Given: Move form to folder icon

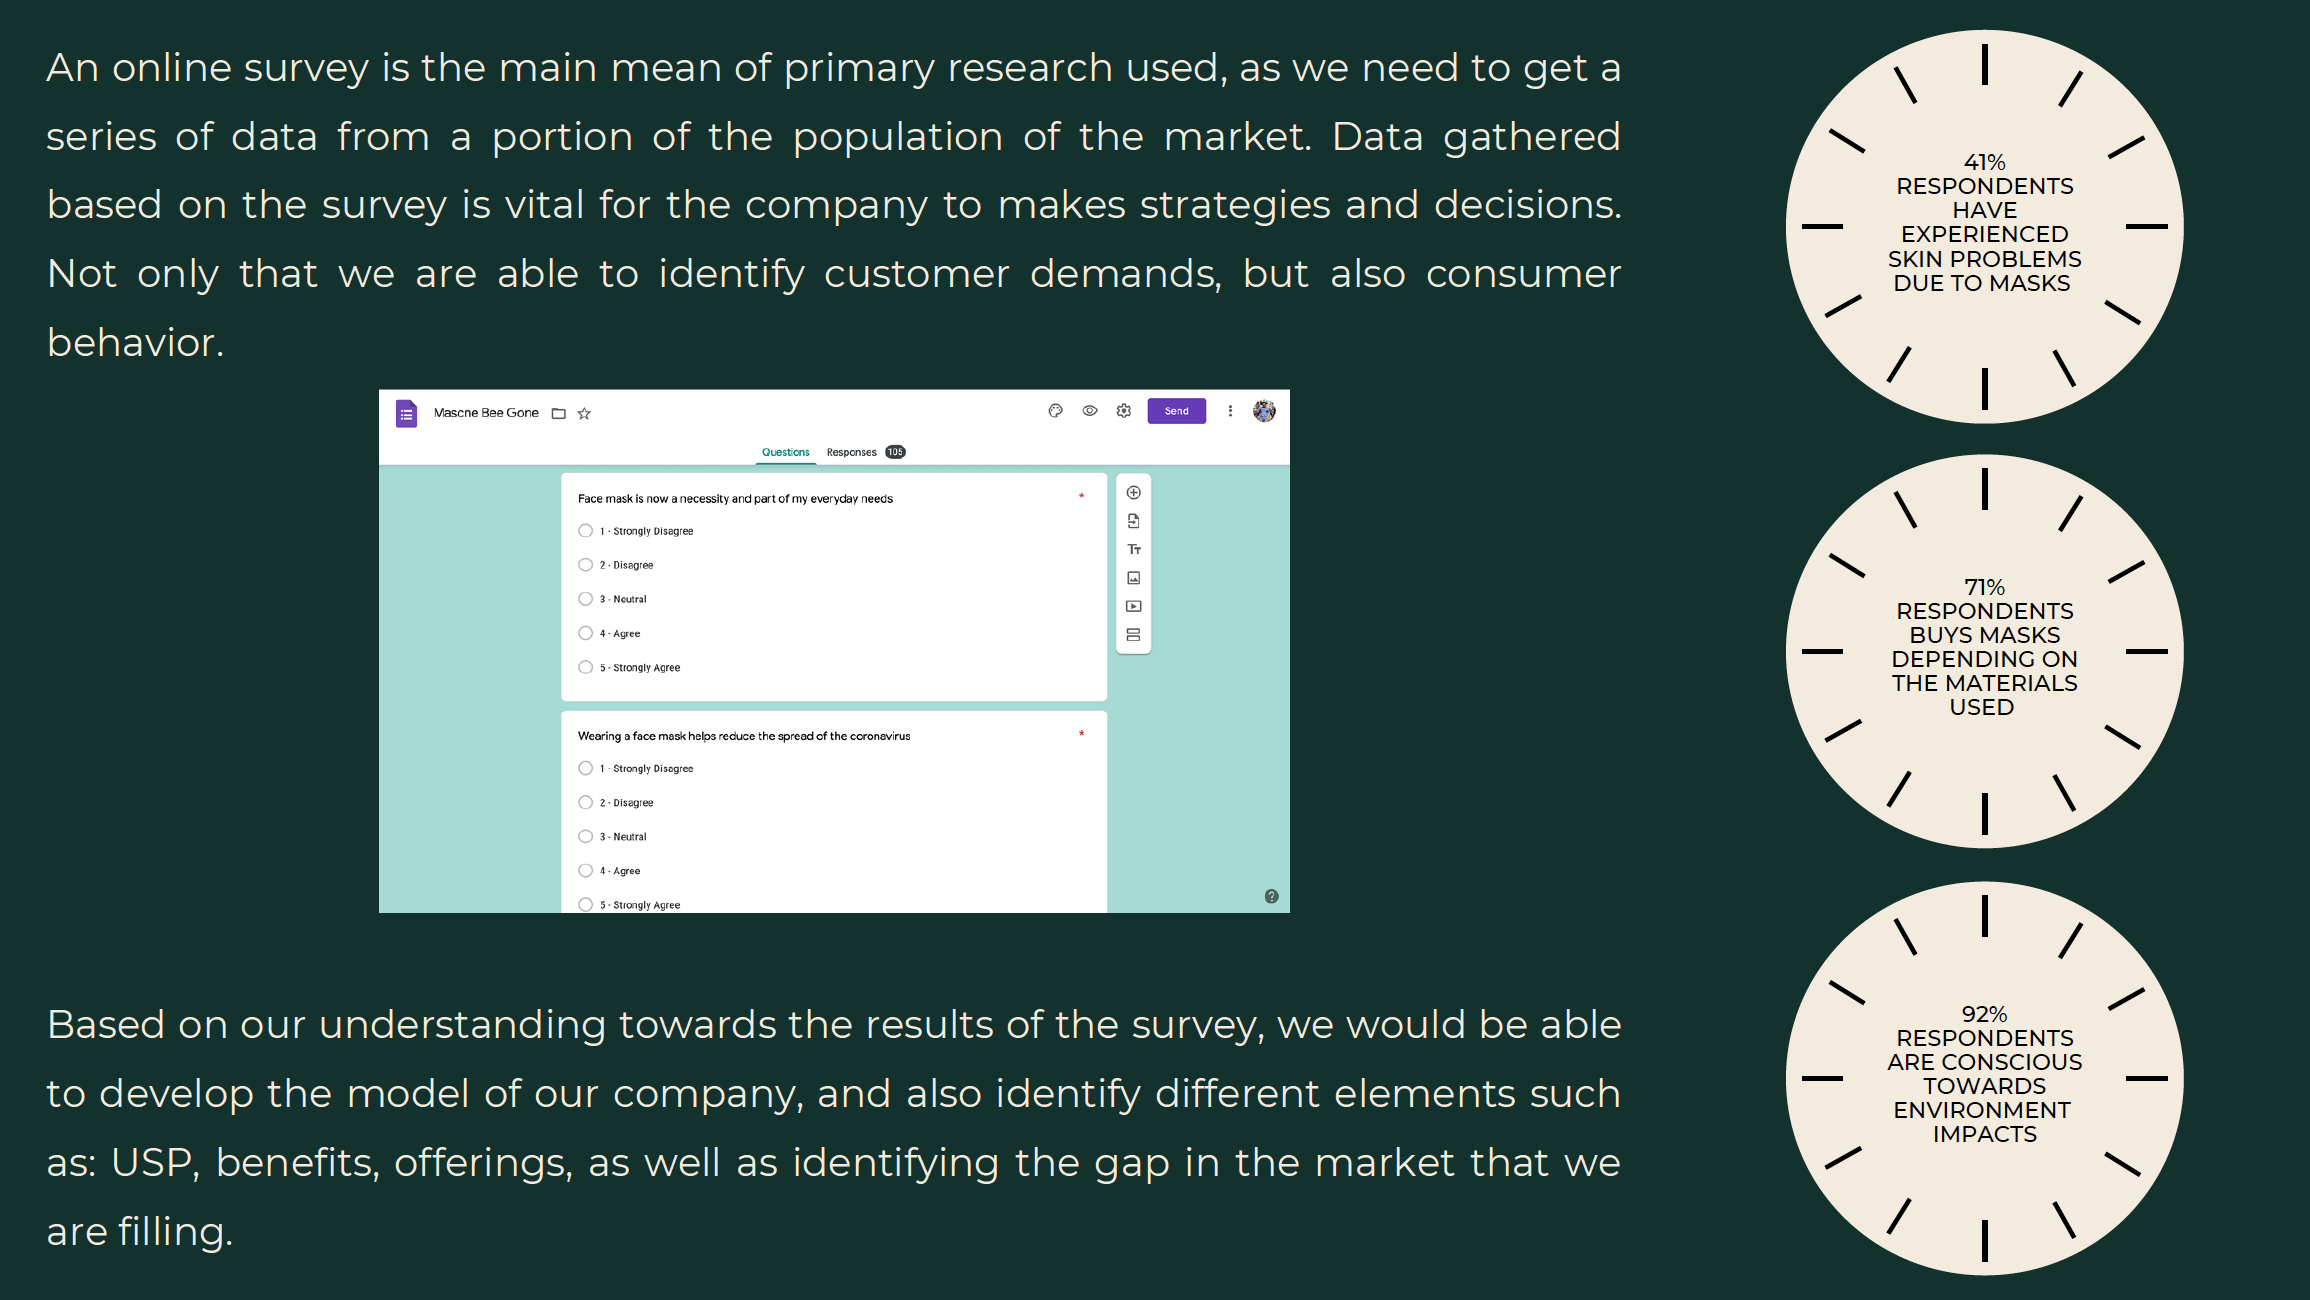Looking at the screenshot, I should click(559, 413).
